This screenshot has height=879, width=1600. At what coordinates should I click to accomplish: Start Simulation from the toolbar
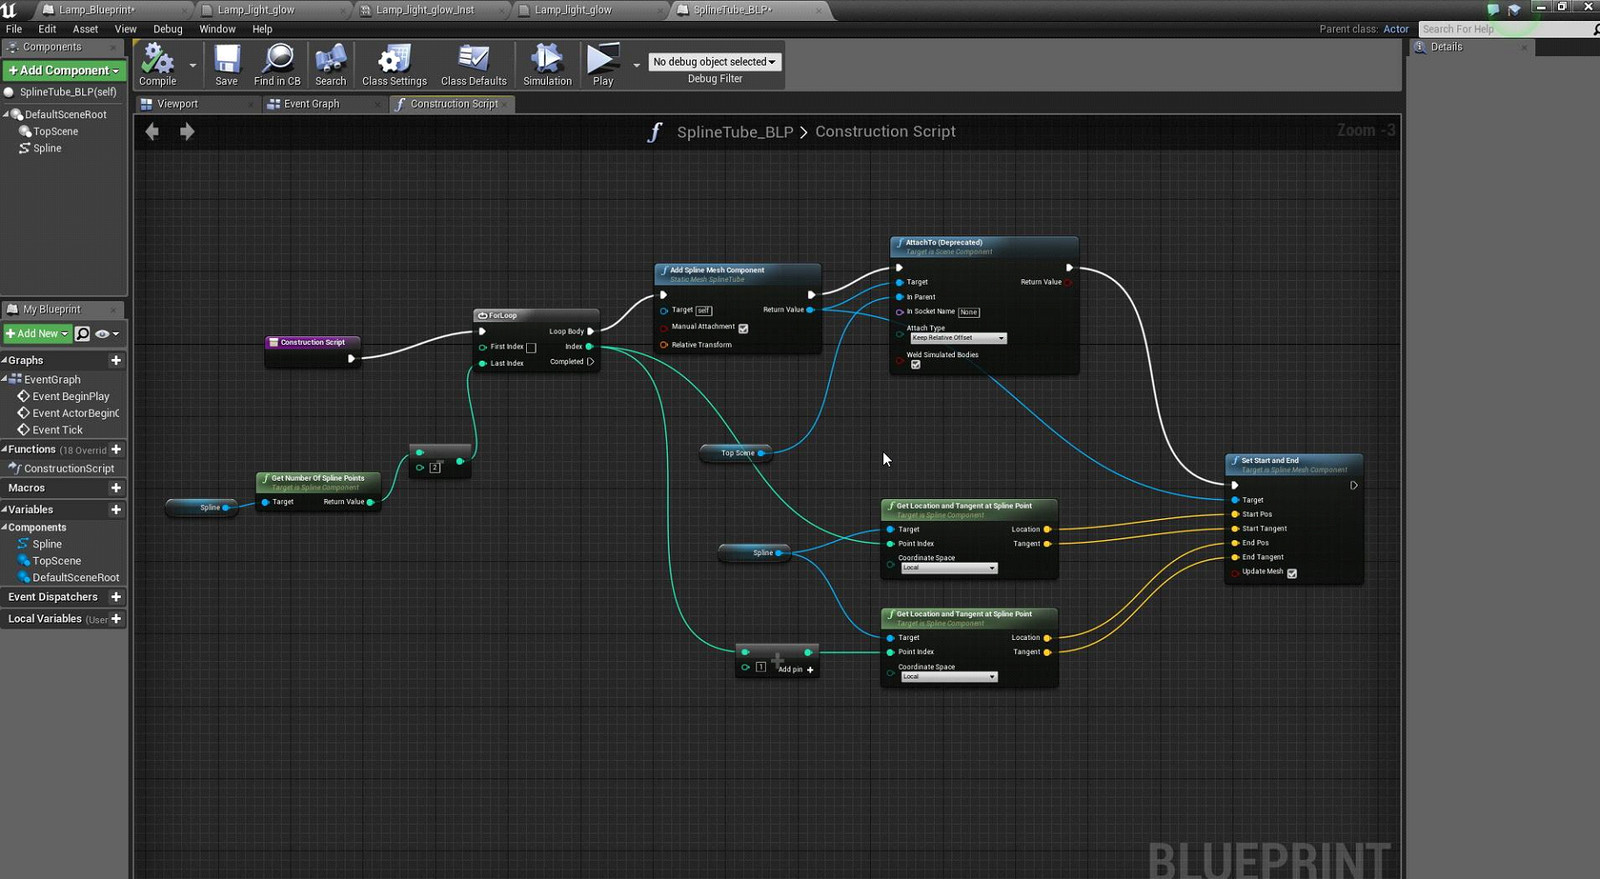pos(547,65)
